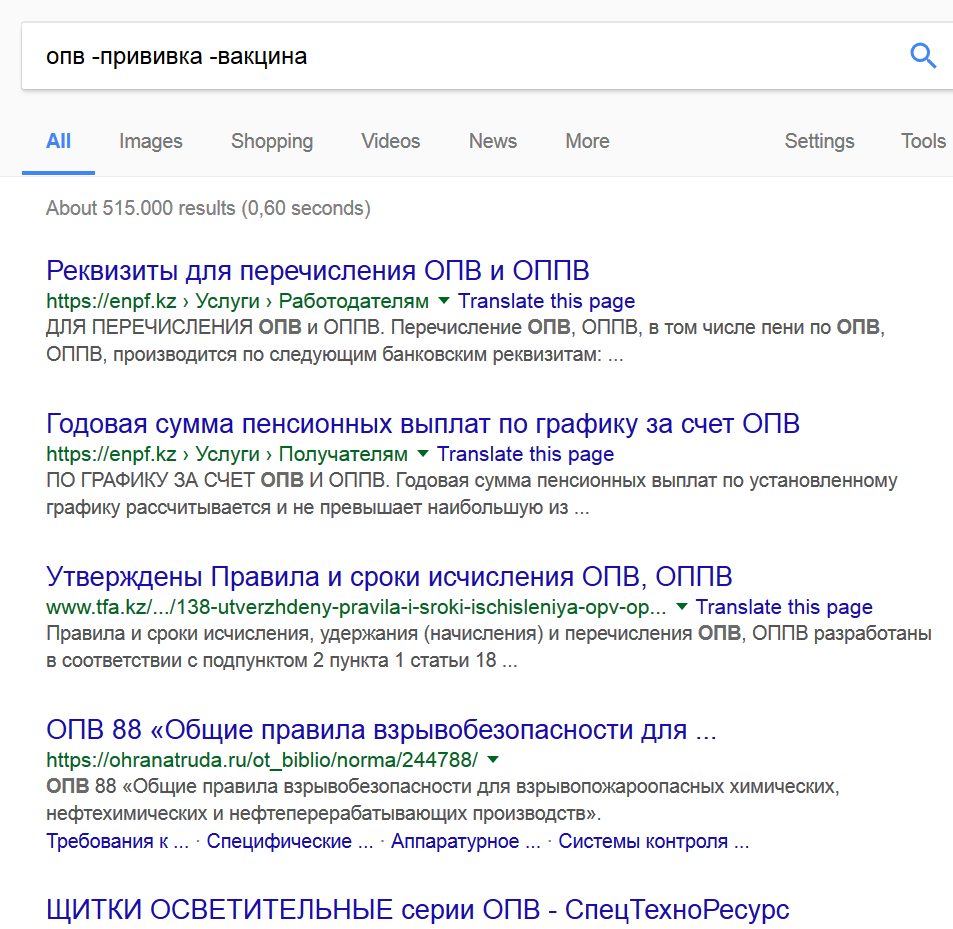The height and width of the screenshot is (929, 953).
Task: Open 'Утверждены Правила и сроки исчисления' result
Action: [389, 576]
